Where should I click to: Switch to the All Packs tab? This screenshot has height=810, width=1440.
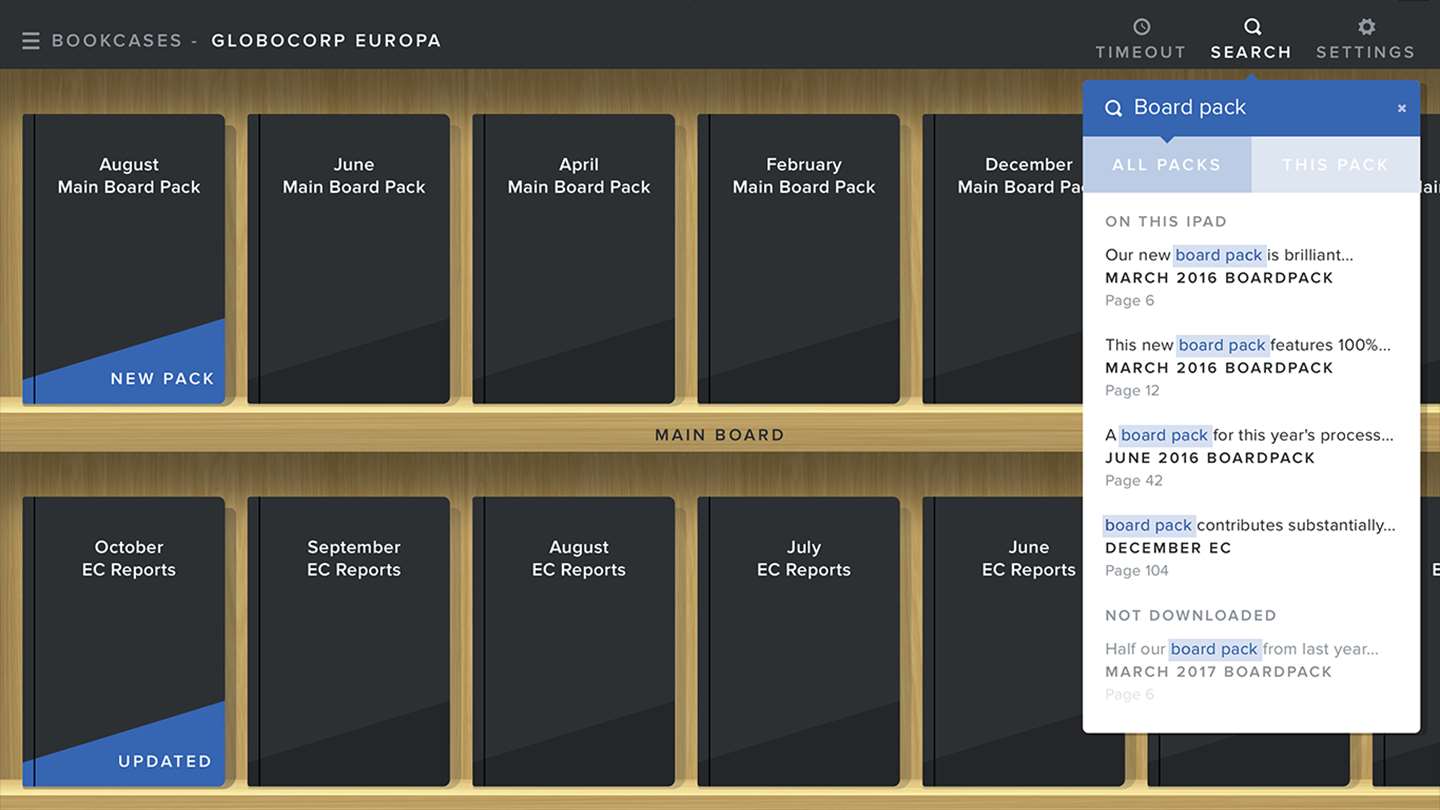(1167, 165)
